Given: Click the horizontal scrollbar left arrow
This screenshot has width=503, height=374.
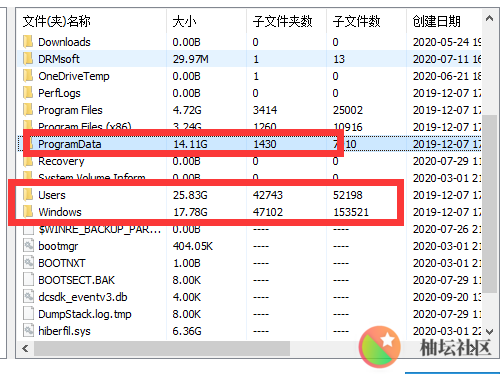Looking at the screenshot, I should 25,349.
